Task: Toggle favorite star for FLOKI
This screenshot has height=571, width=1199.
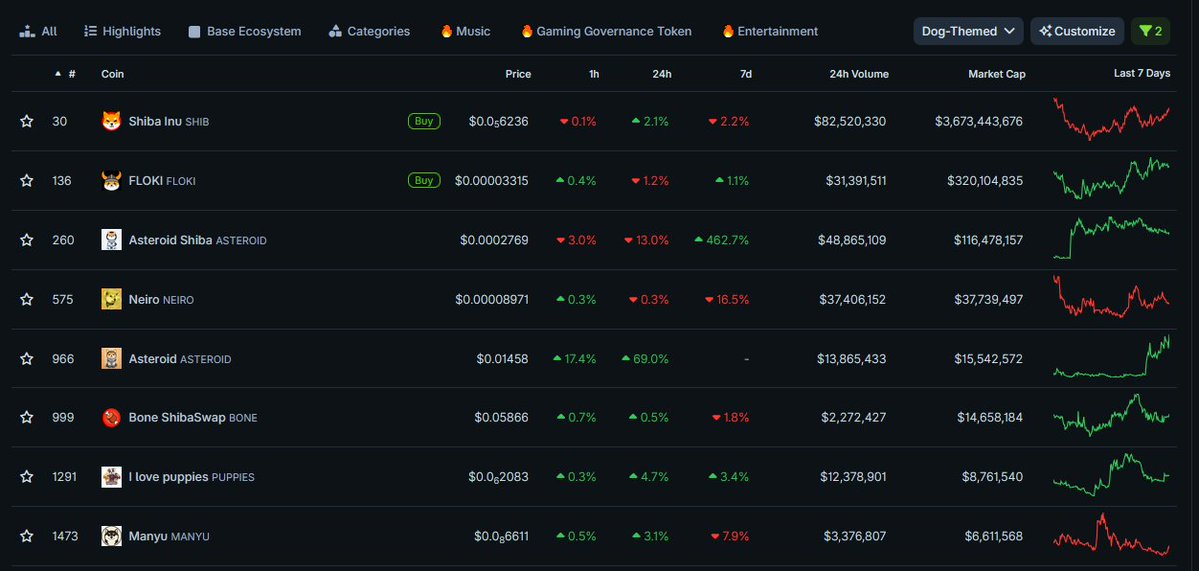Action: point(27,180)
